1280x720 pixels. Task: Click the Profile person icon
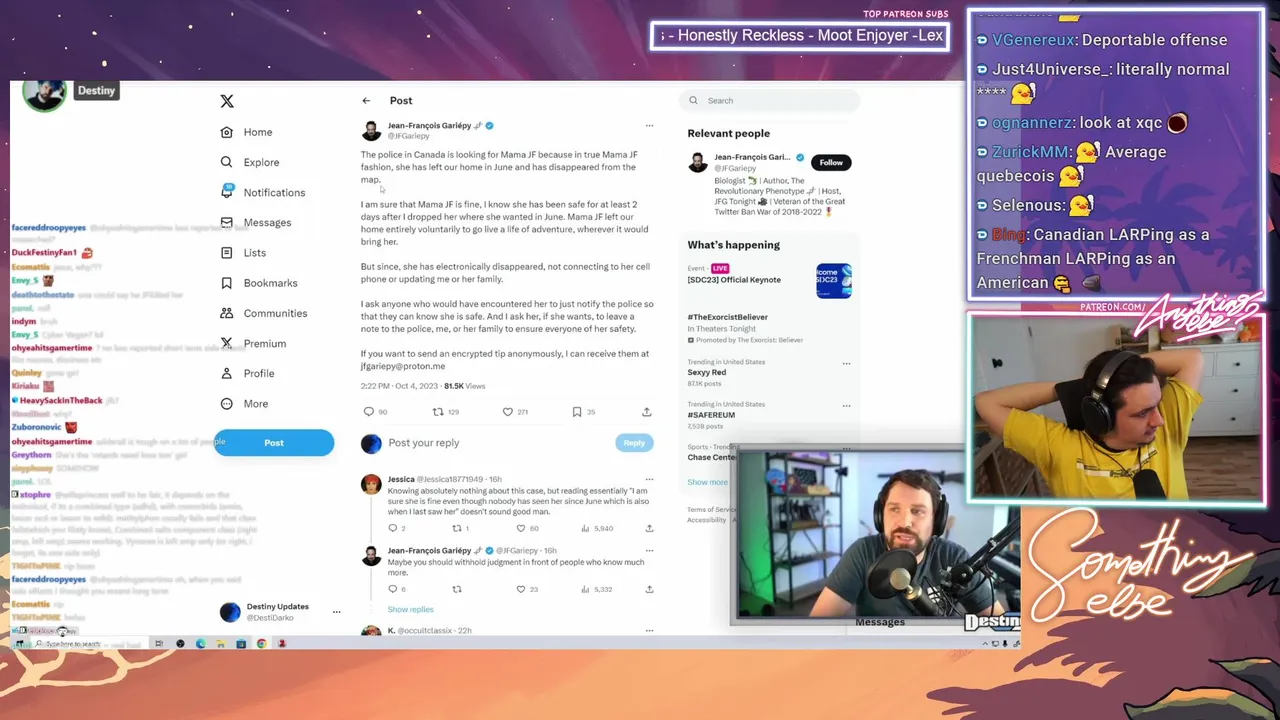[x=226, y=373]
